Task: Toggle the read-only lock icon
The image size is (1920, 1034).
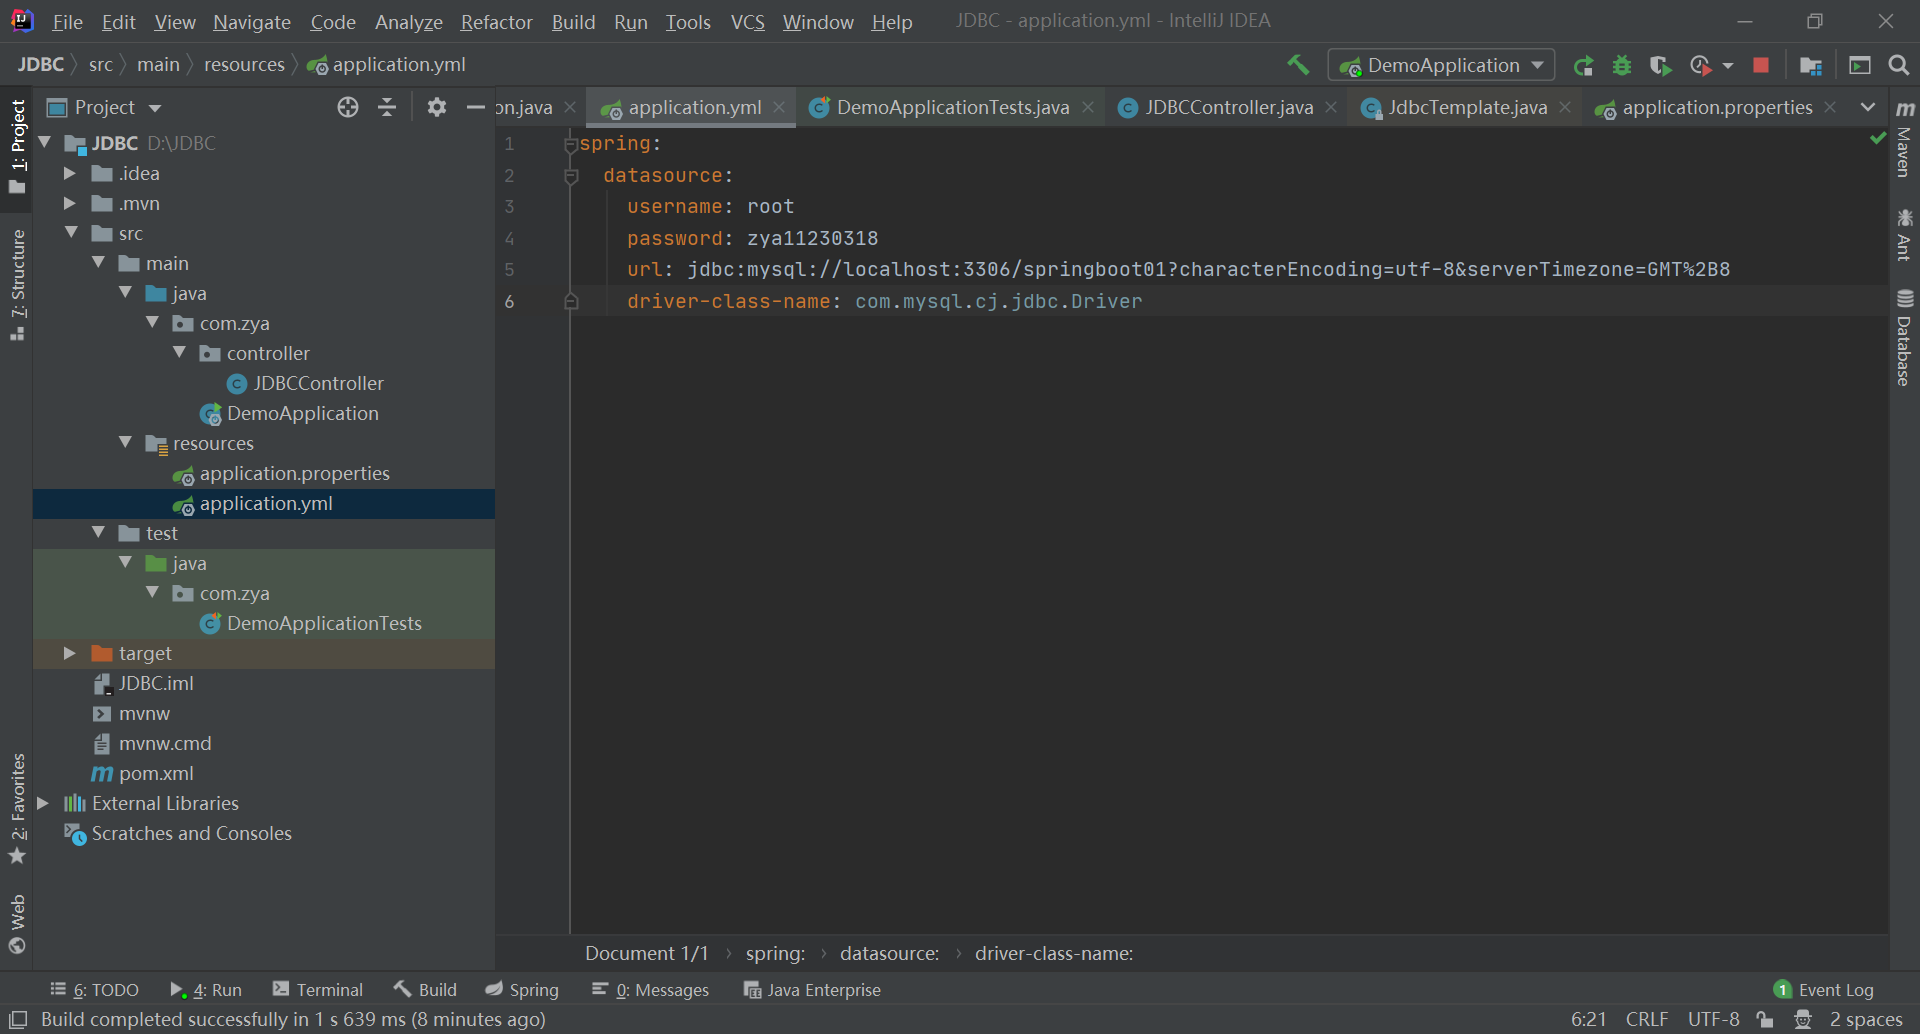Action: click(1765, 1019)
